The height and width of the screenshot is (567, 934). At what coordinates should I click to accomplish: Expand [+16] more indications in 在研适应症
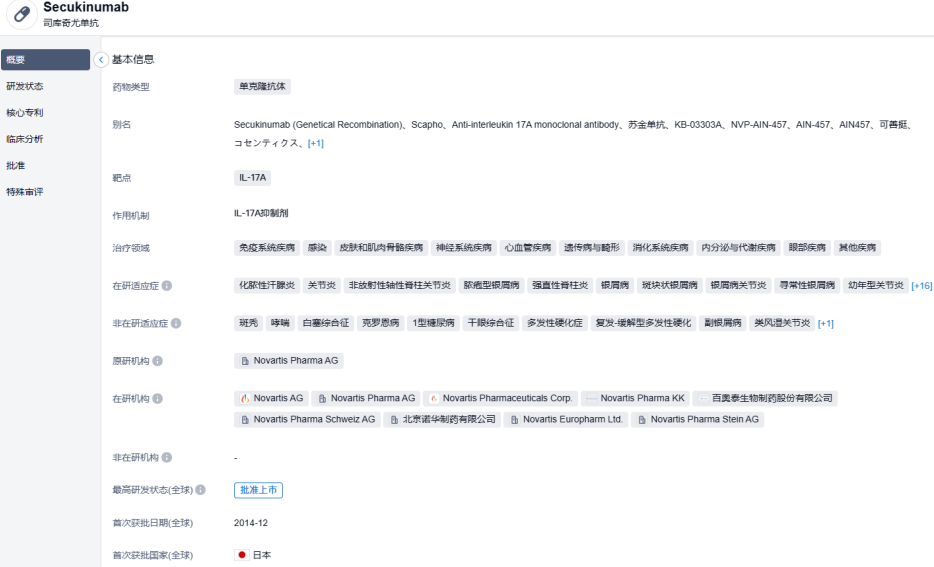click(921, 286)
